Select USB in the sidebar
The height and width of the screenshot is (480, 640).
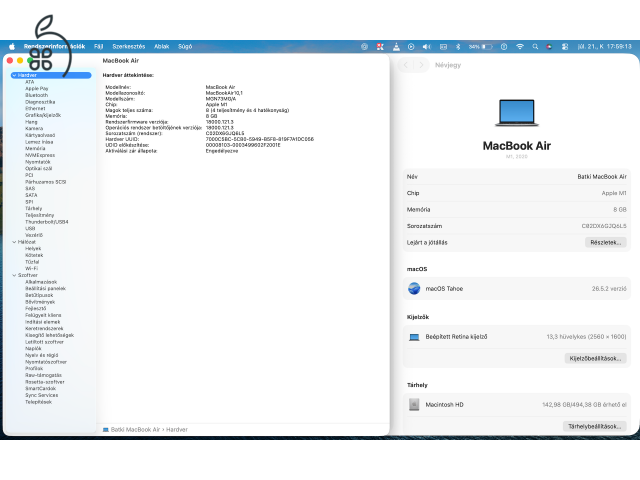click(30, 229)
